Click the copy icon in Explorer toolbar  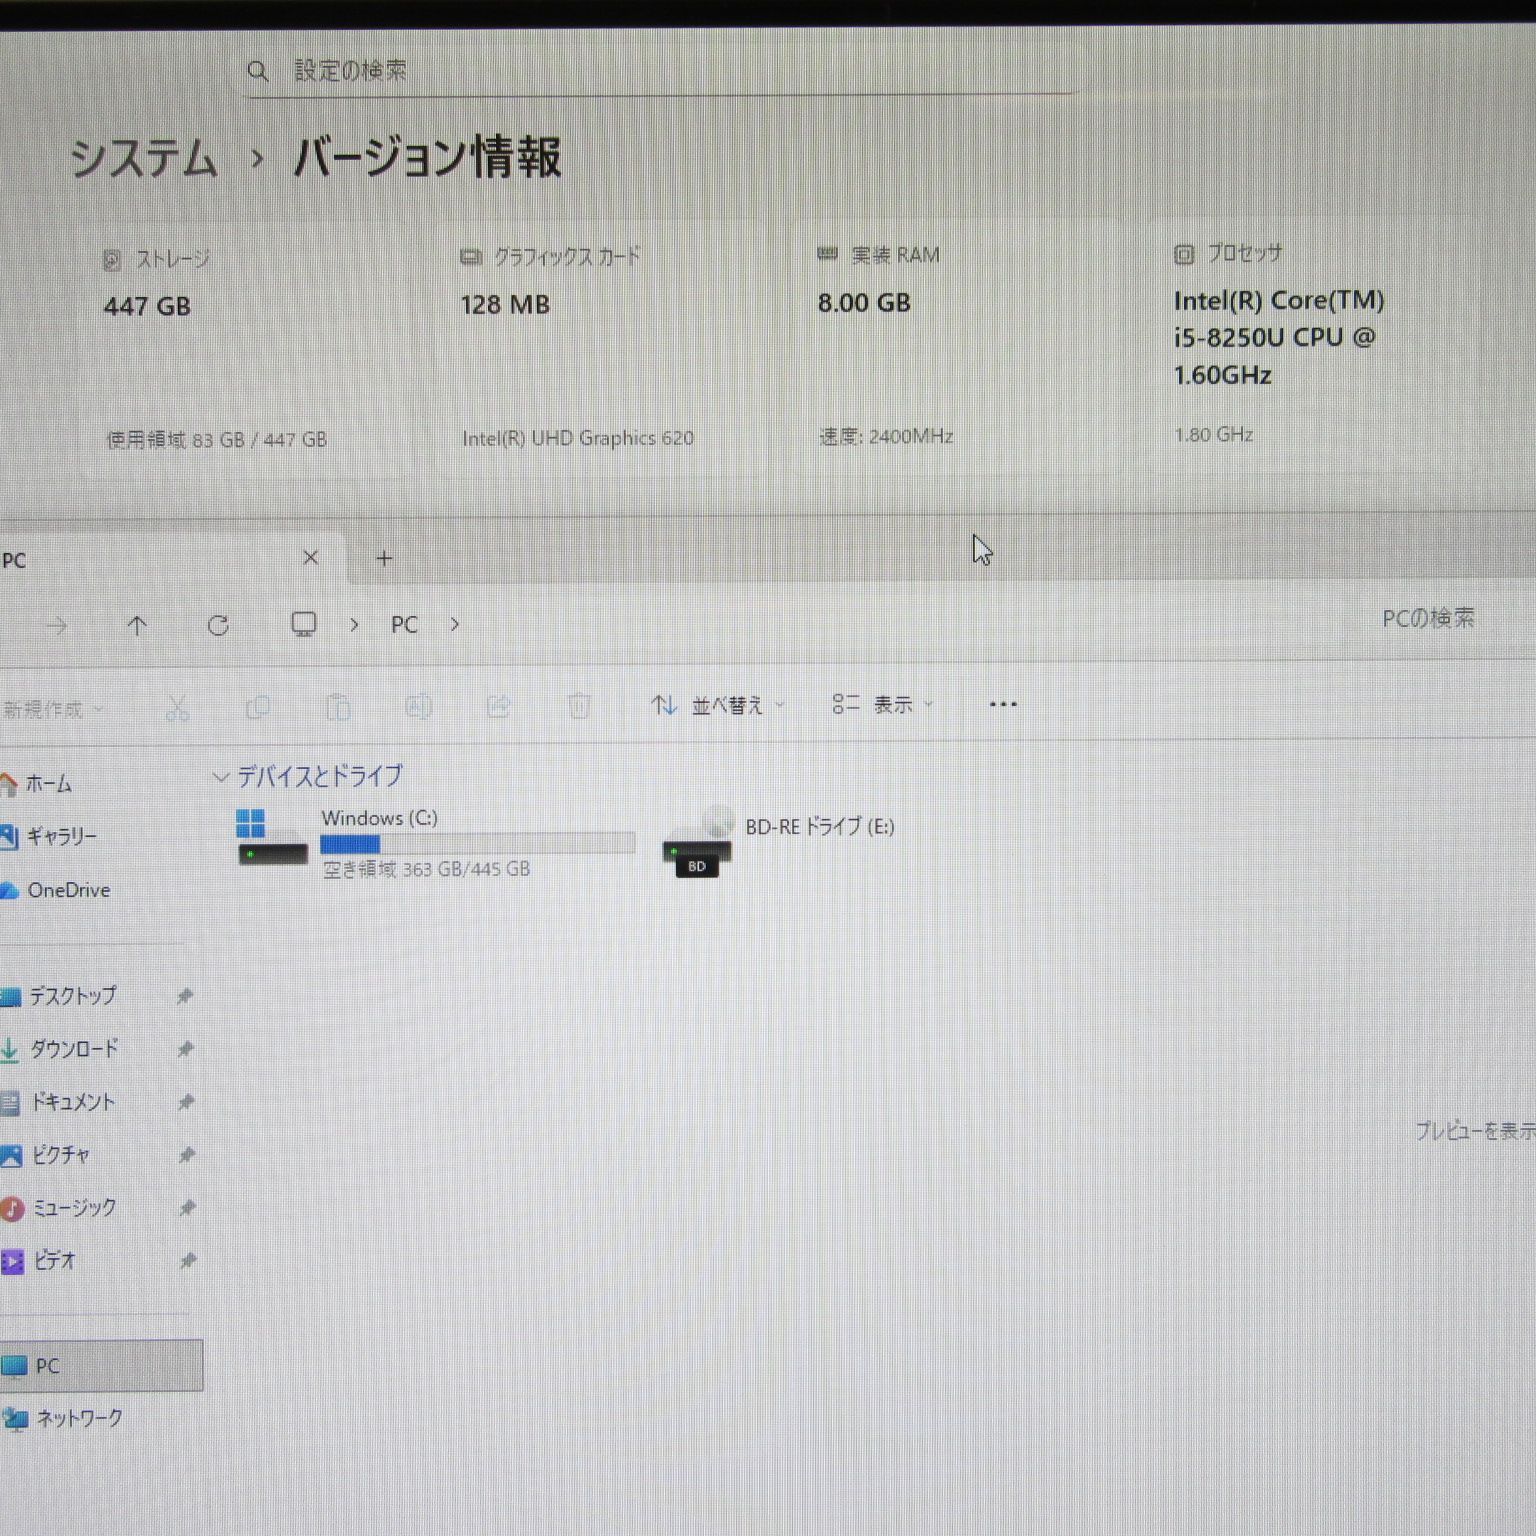tap(258, 708)
